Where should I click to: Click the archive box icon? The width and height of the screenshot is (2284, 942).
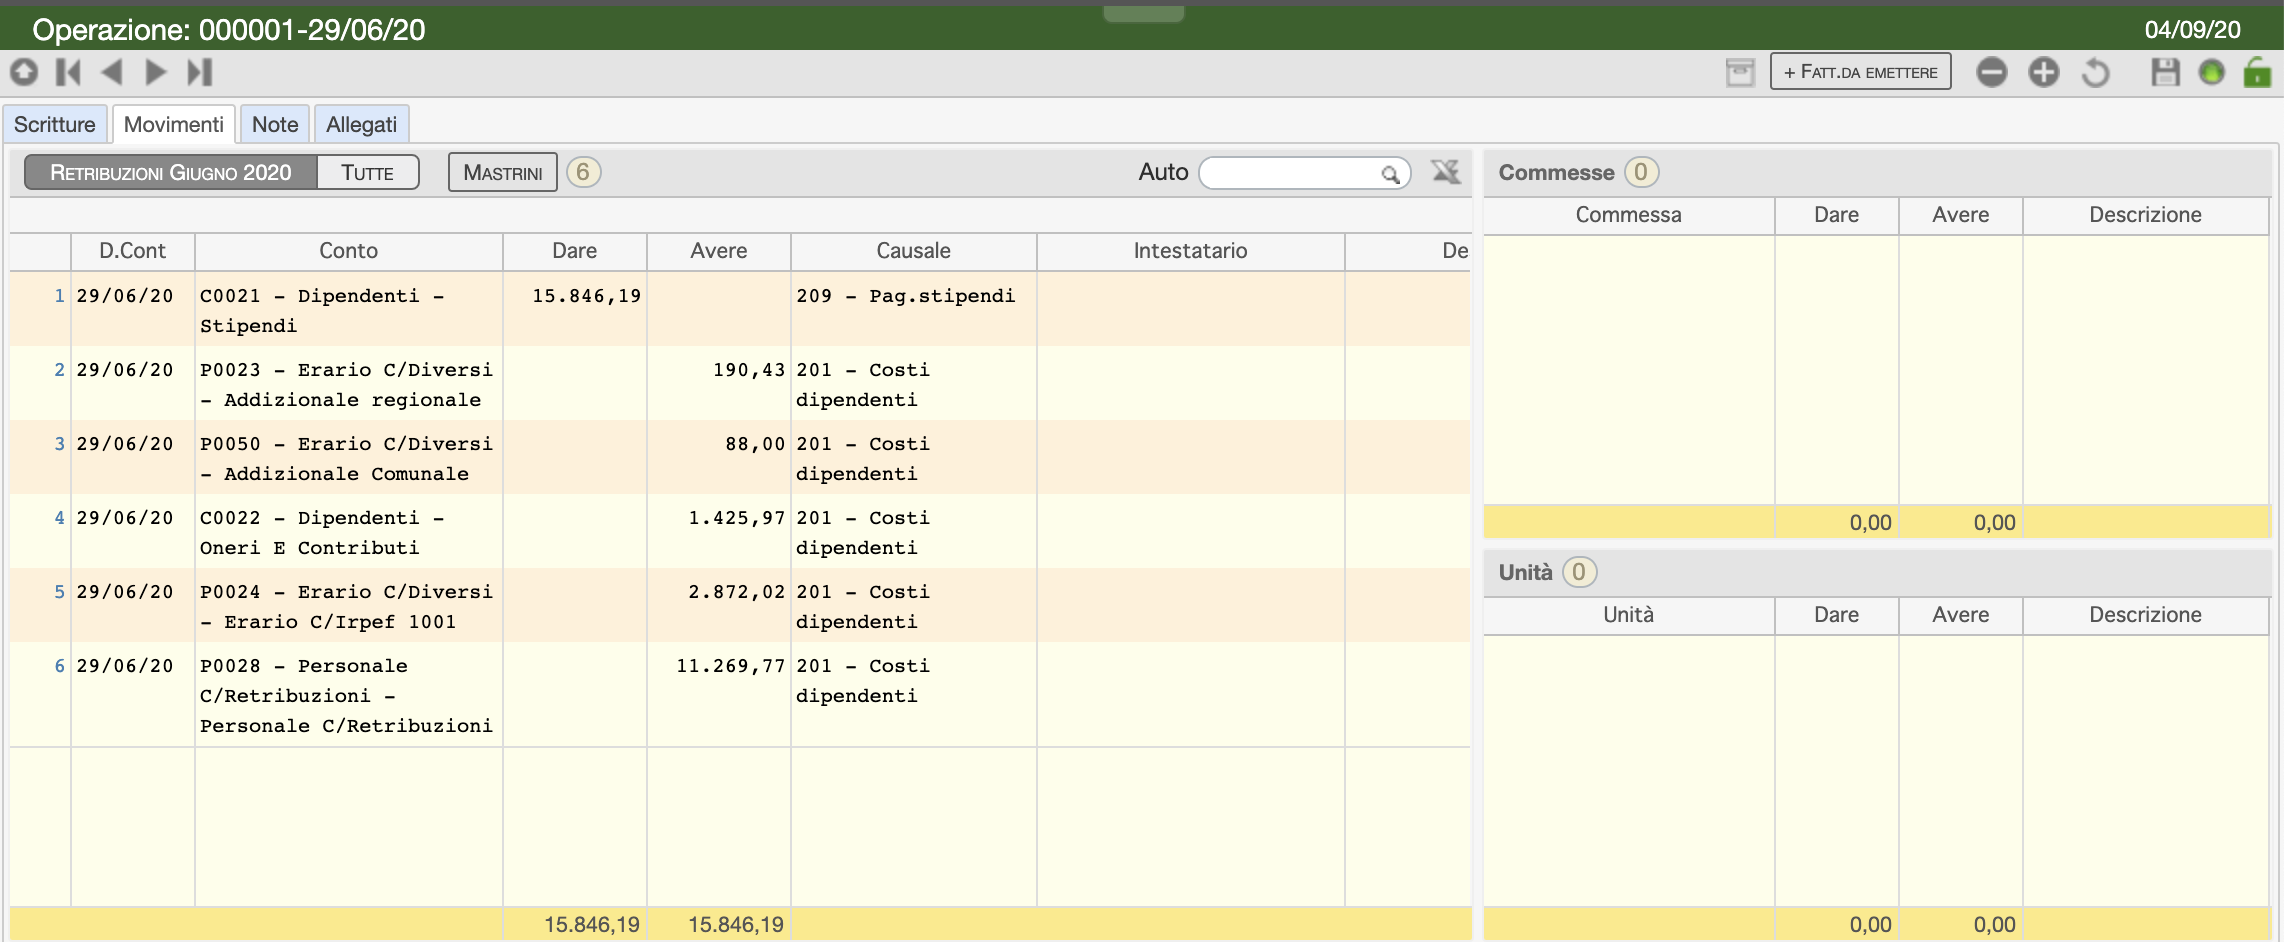1740,72
